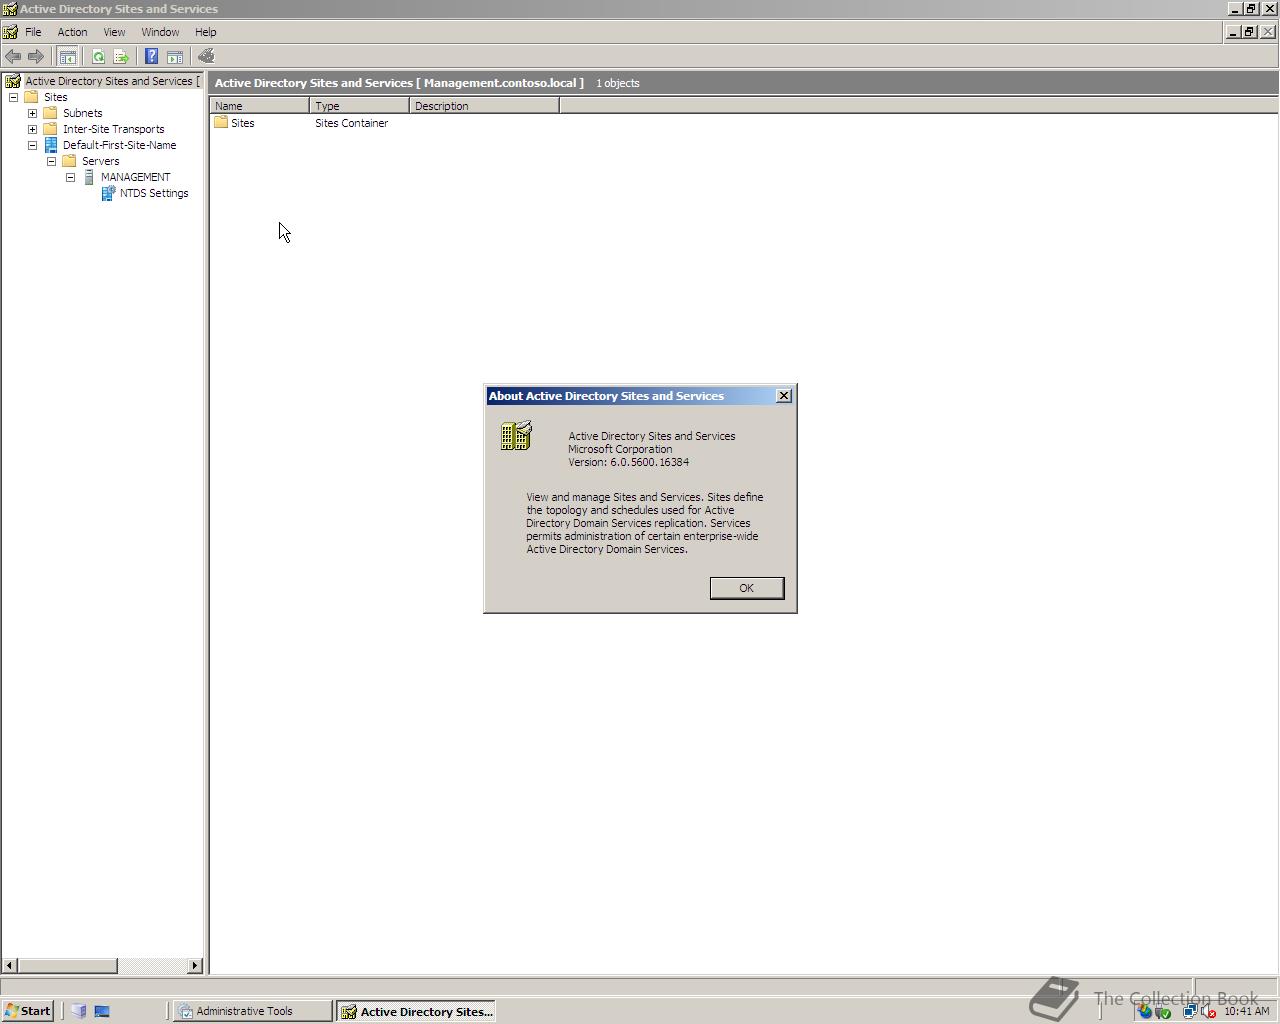Sort by the Type column header
Viewport: 1280px width, 1024px height.
[x=360, y=105]
